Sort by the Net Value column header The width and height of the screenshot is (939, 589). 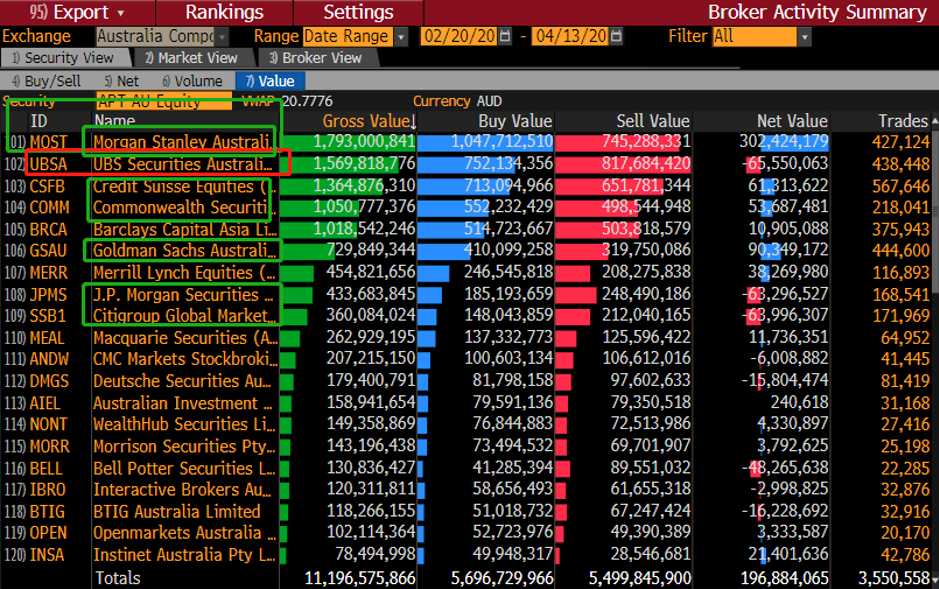(x=792, y=122)
